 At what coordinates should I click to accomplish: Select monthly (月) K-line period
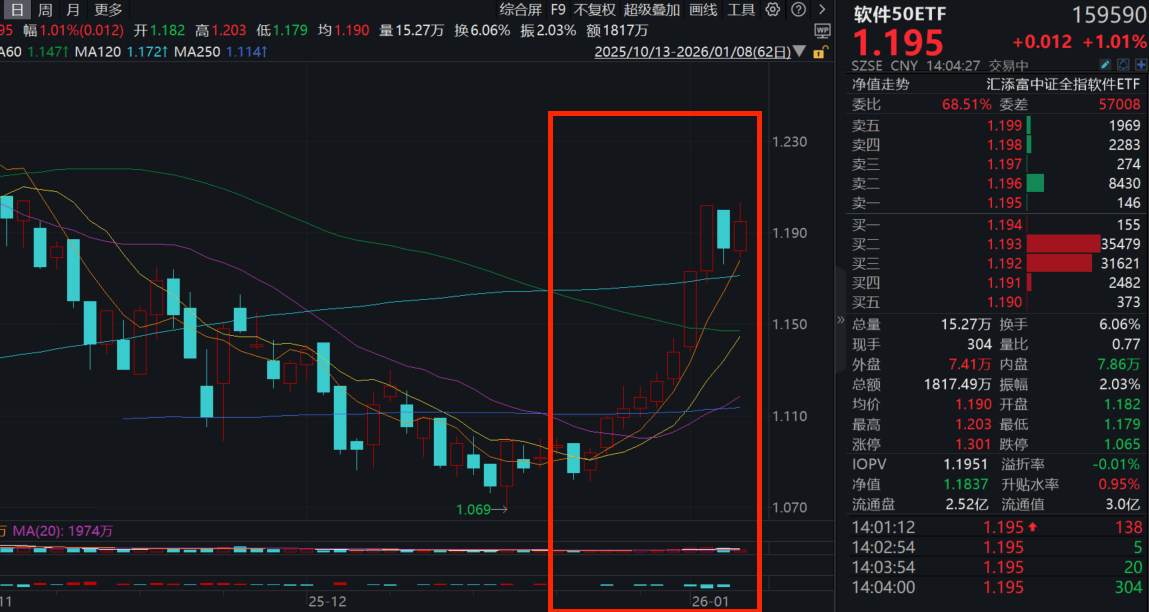click(73, 10)
